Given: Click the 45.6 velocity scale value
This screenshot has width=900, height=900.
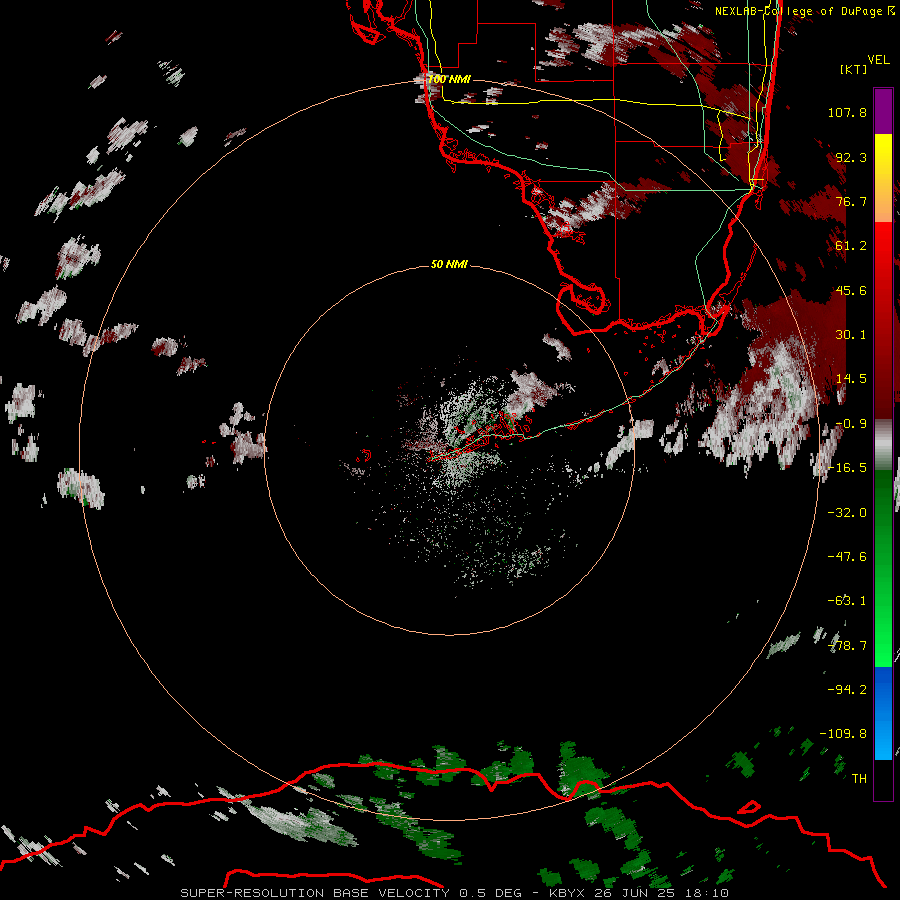Looking at the screenshot, I should [x=851, y=290].
